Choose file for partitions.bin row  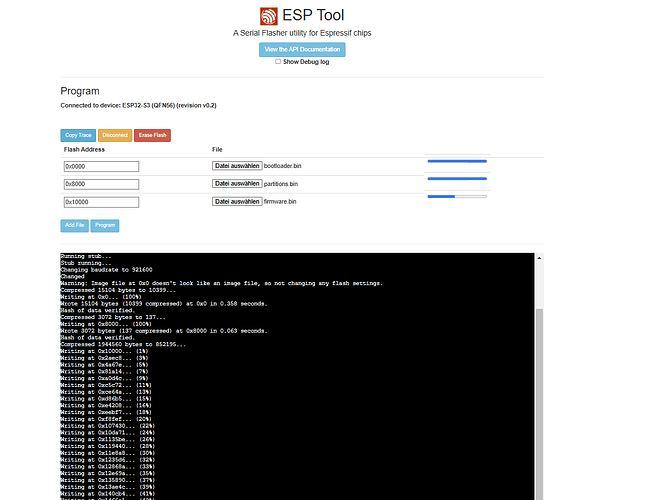[237, 184]
